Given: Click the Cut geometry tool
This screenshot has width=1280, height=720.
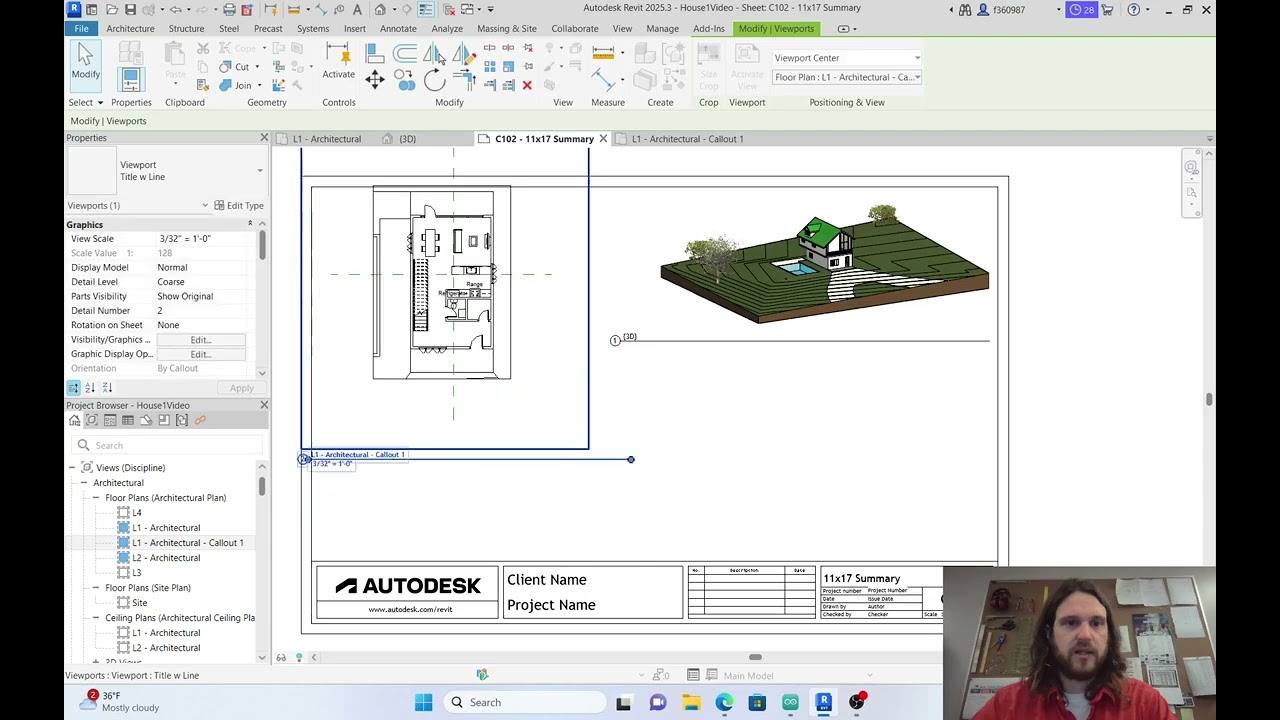Looking at the screenshot, I should point(236,67).
